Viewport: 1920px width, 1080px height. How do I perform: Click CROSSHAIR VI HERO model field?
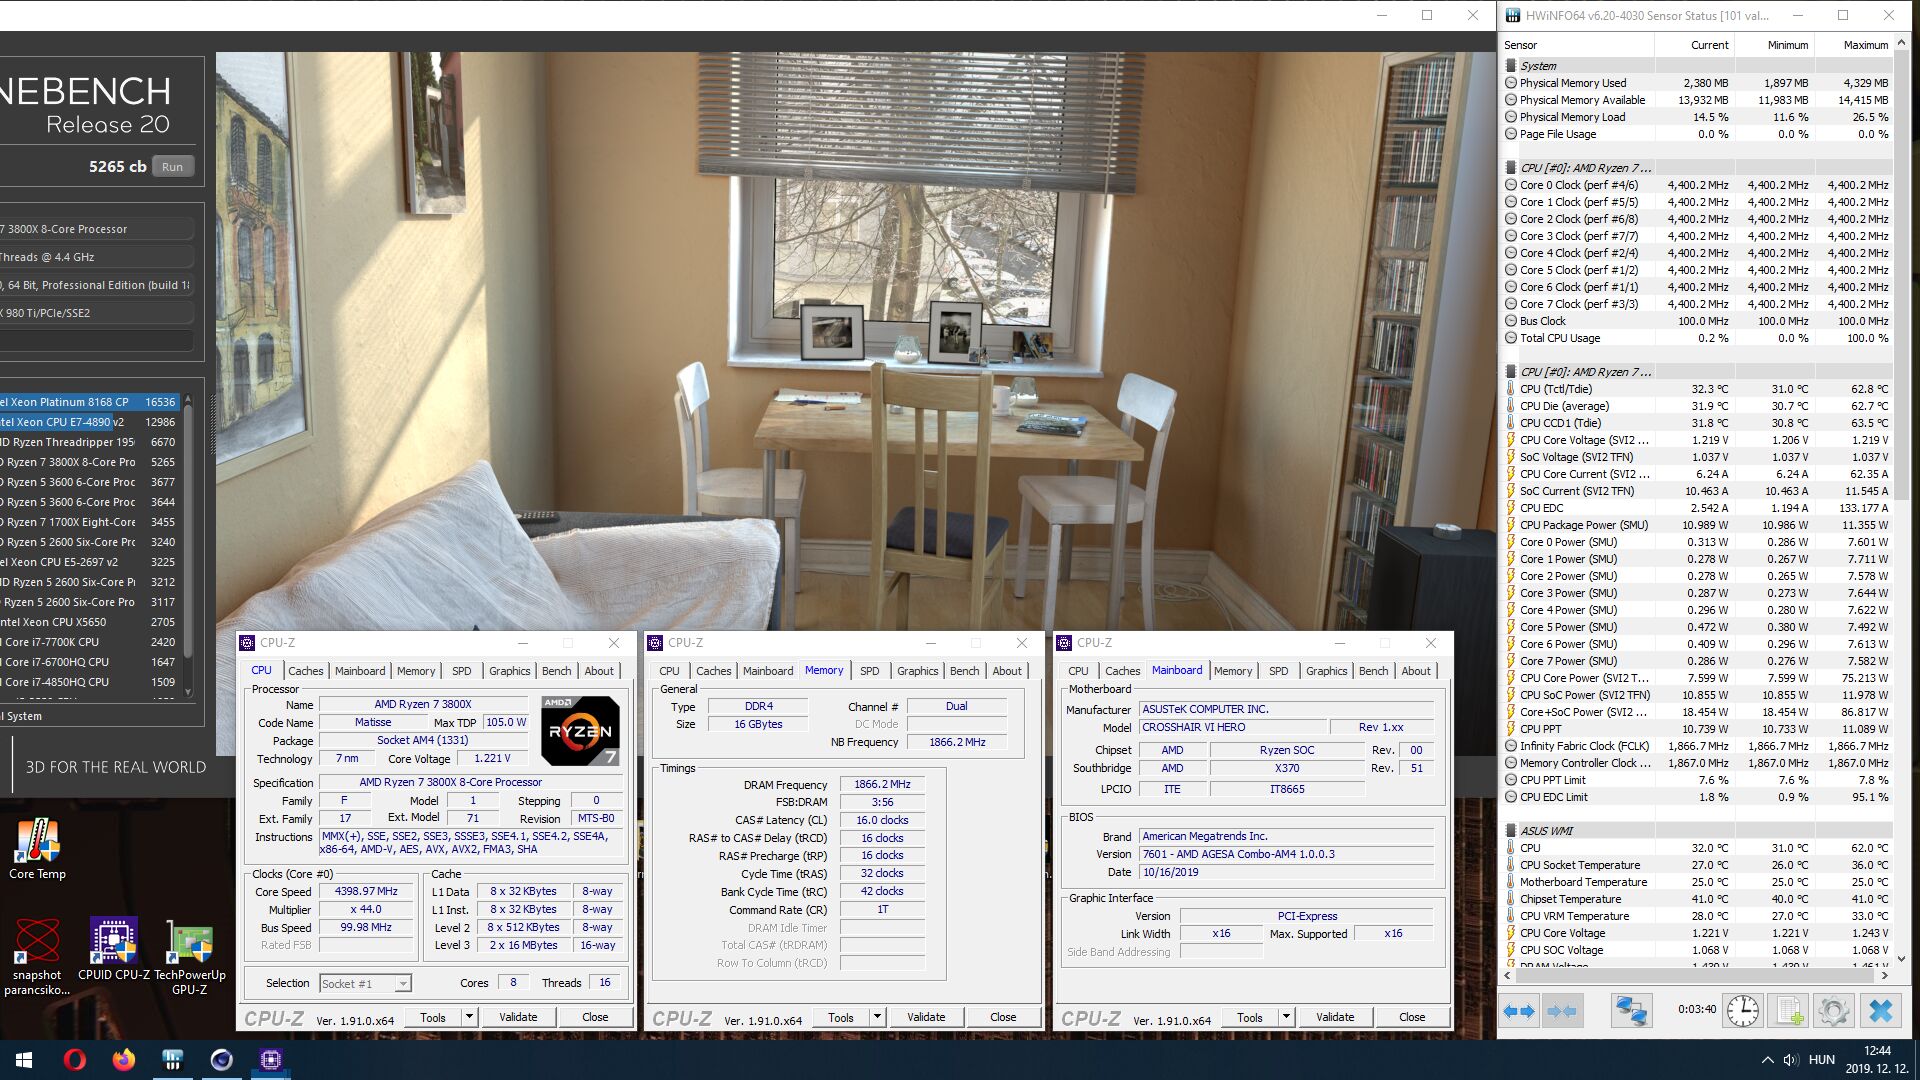tap(1232, 727)
